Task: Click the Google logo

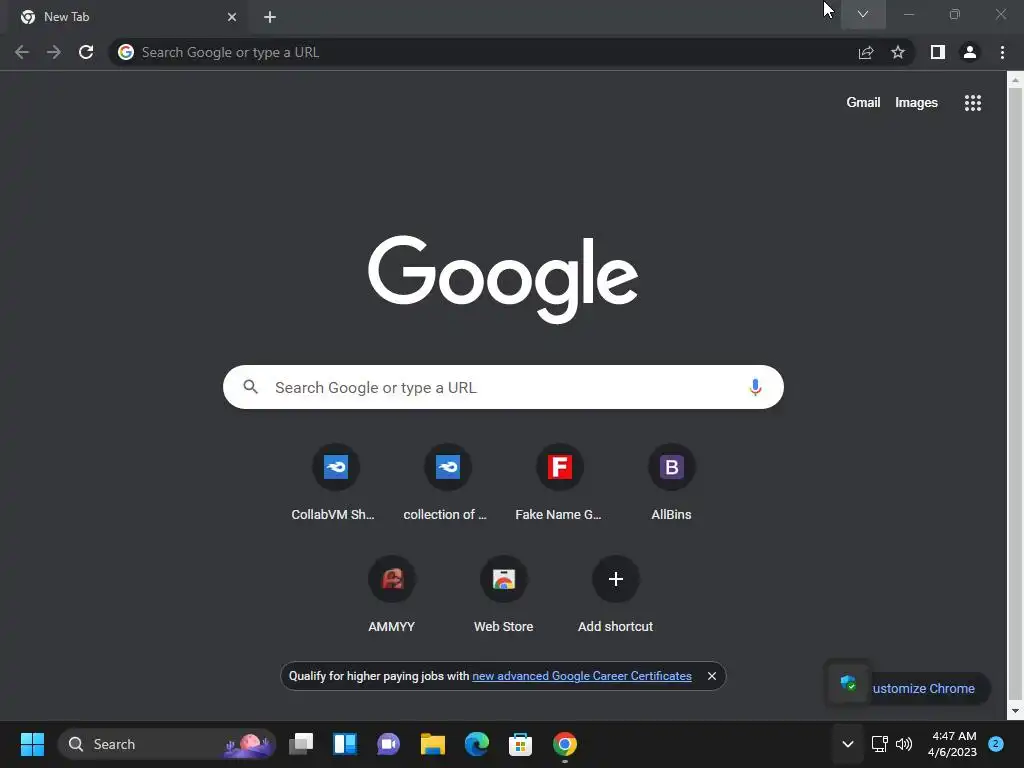Action: click(x=503, y=279)
